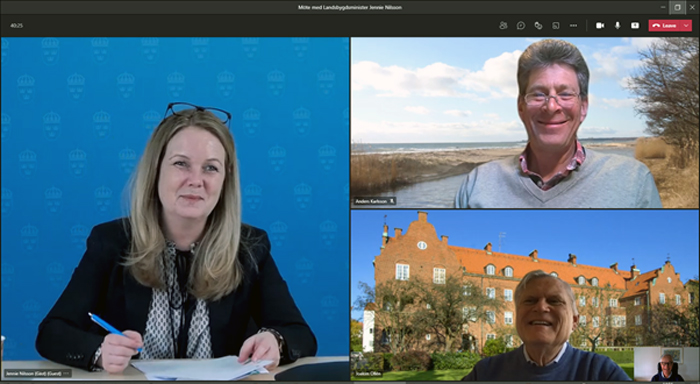Leave the meeting with the red button
The width and height of the screenshot is (700, 384).
pyautogui.click(x=664, y=25)
